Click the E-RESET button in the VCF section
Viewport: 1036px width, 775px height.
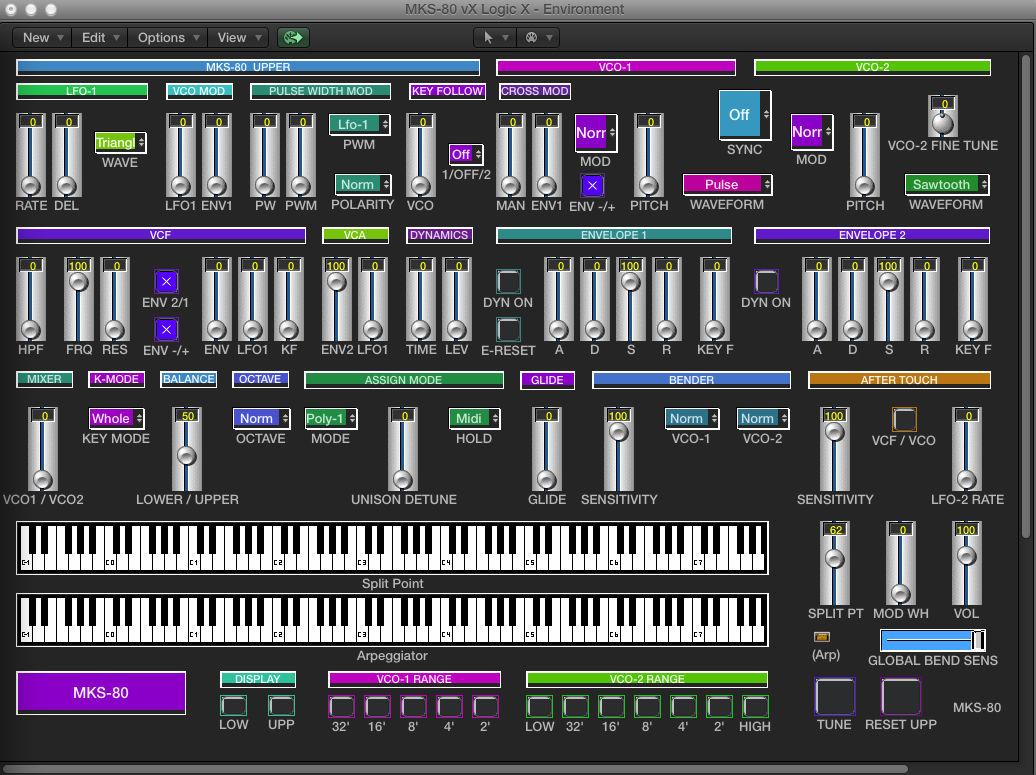click(509, 326)
